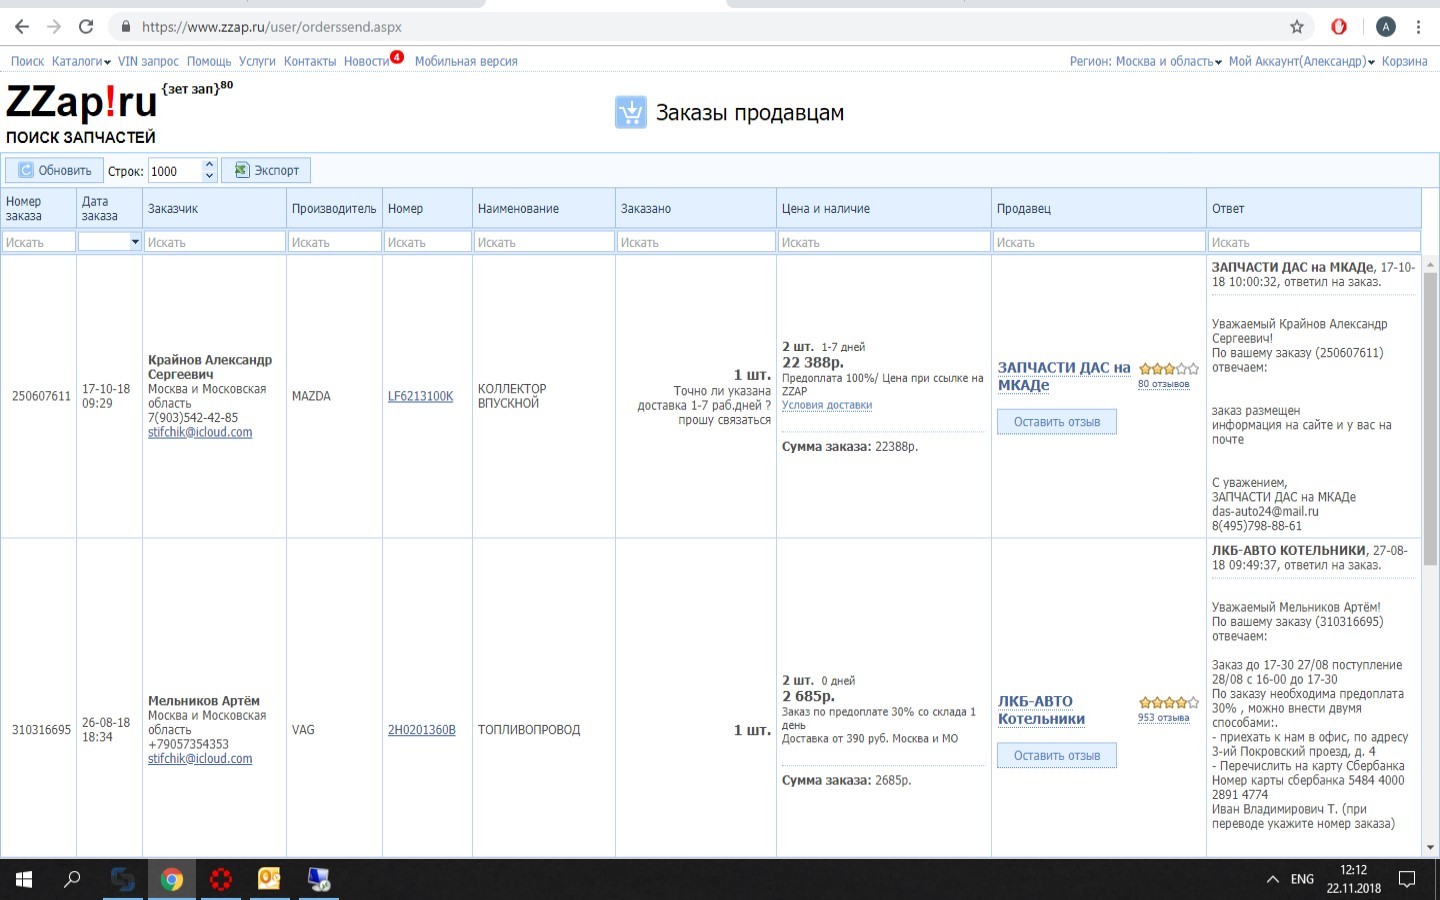This screenshot has width=1440, height=900.
Task: Click the star rating of ЗАПЧАСТИ ДАС
Action: tap(1168, 369)
